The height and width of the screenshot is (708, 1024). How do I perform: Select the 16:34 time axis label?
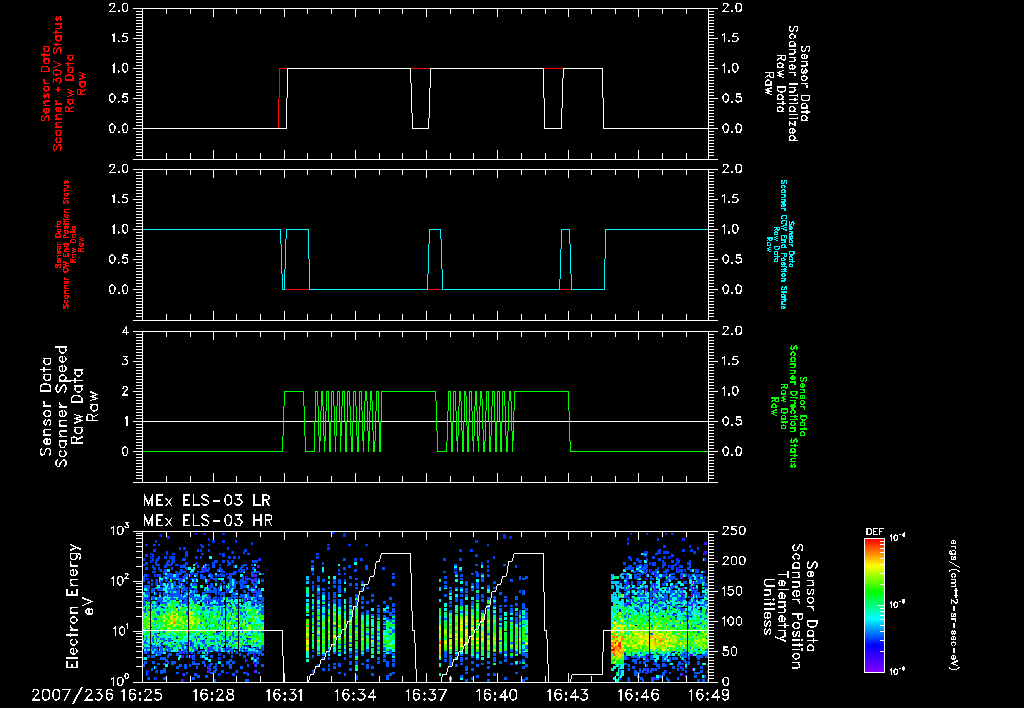[355, 696]
